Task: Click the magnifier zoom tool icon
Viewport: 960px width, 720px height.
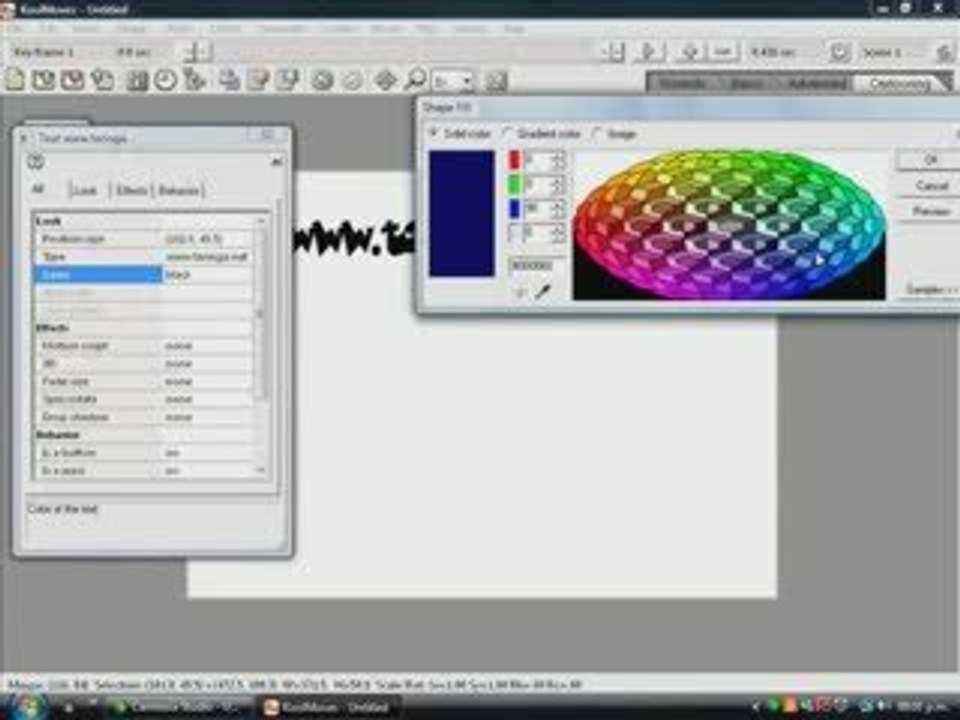Action: tap(416, 80)
